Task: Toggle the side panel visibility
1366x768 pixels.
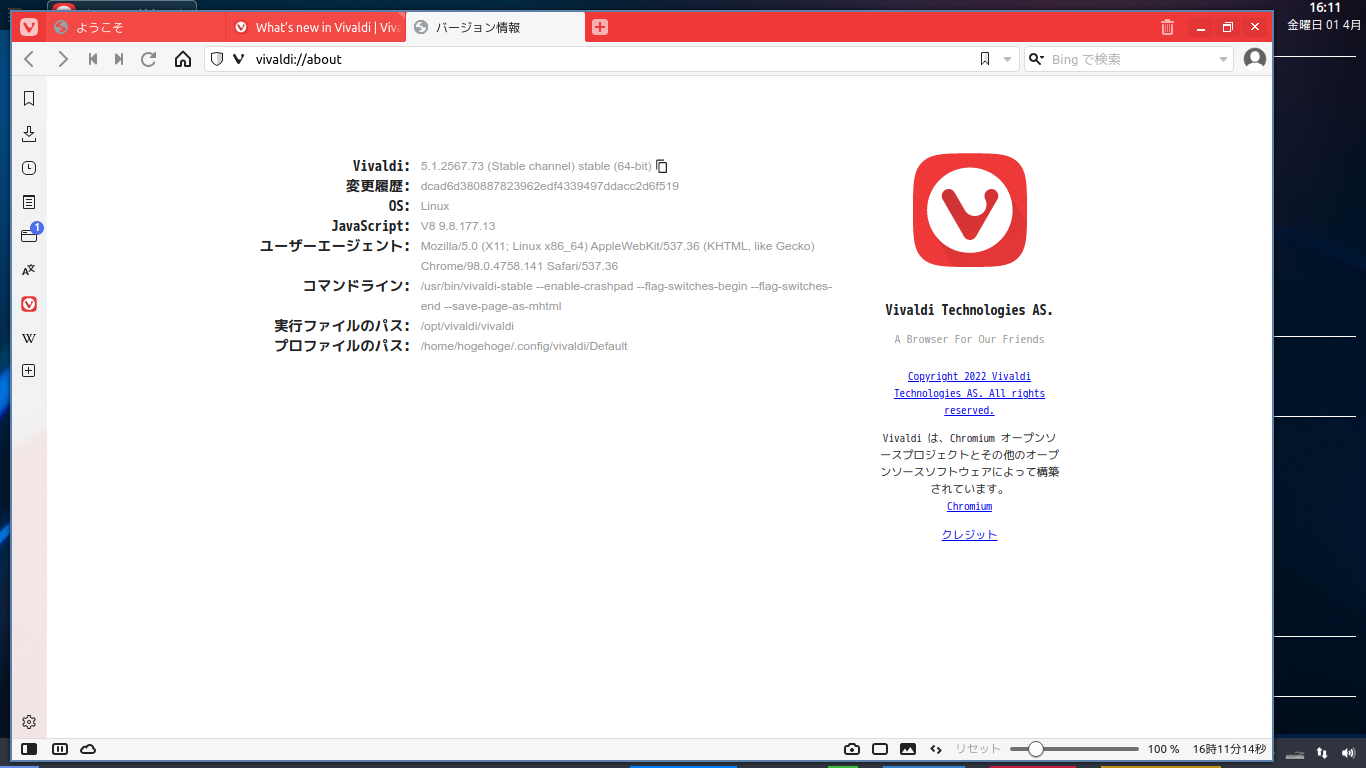Action: [x=29, y=749]
